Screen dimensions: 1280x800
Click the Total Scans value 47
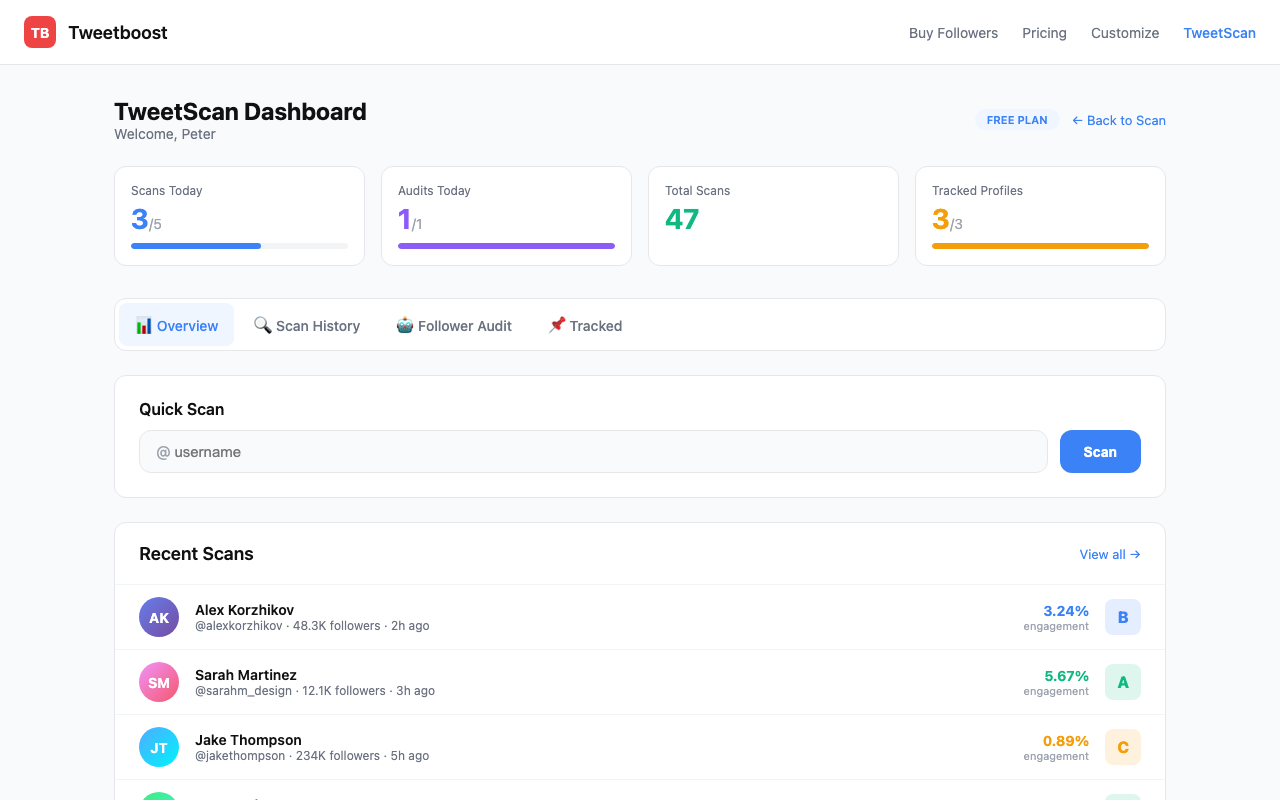pyautogui.click(x=682, y=219)
